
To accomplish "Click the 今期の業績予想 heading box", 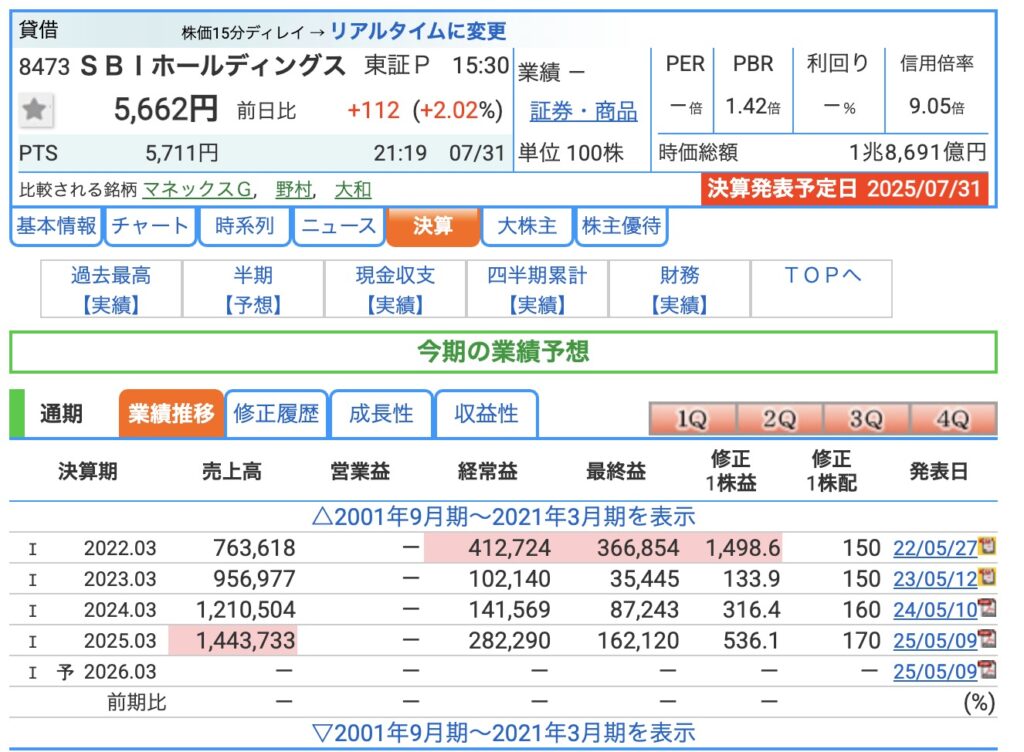I will (x=504, y=352).
